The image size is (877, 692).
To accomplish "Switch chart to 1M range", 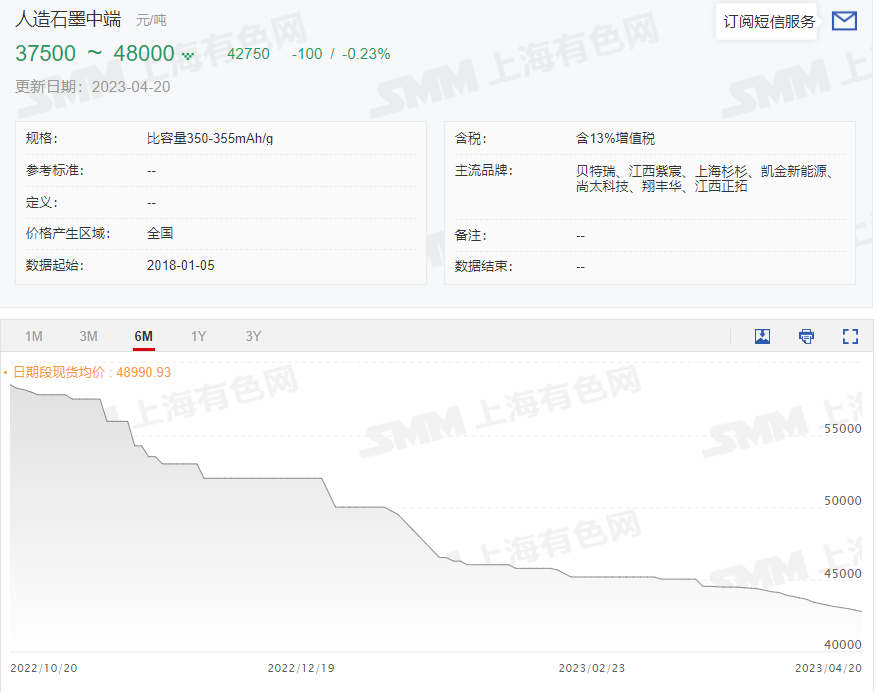I will (34, 336).
